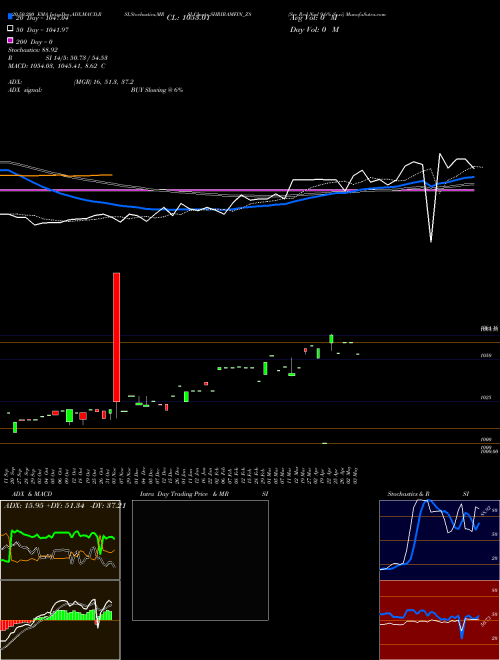Click the 'BUY Slowing @ 6%' signal text
500x660 pixels.
(x=157, y=90)
